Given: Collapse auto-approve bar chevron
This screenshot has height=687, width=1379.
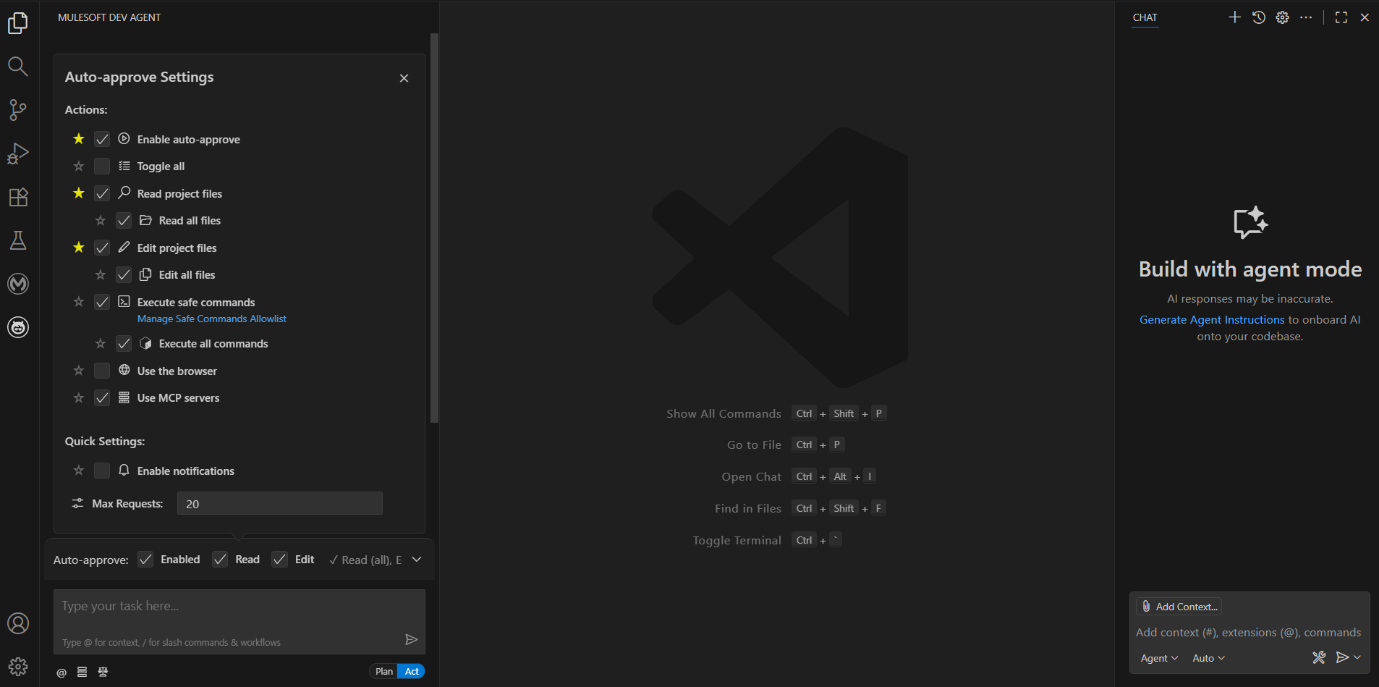Looking at the screenshot, I should point(417,559).
